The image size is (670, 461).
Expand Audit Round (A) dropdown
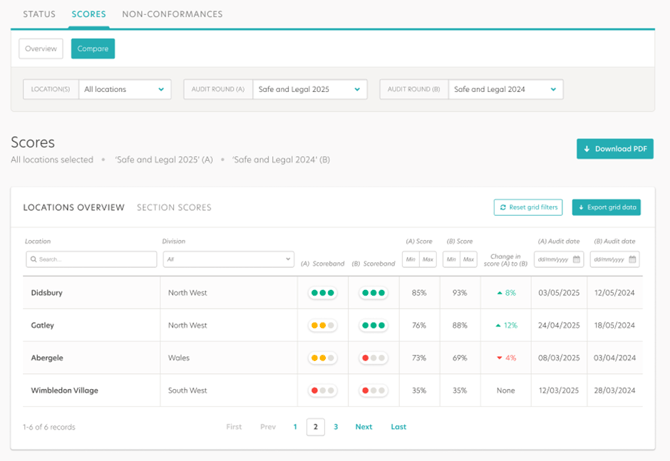[309, 89]
